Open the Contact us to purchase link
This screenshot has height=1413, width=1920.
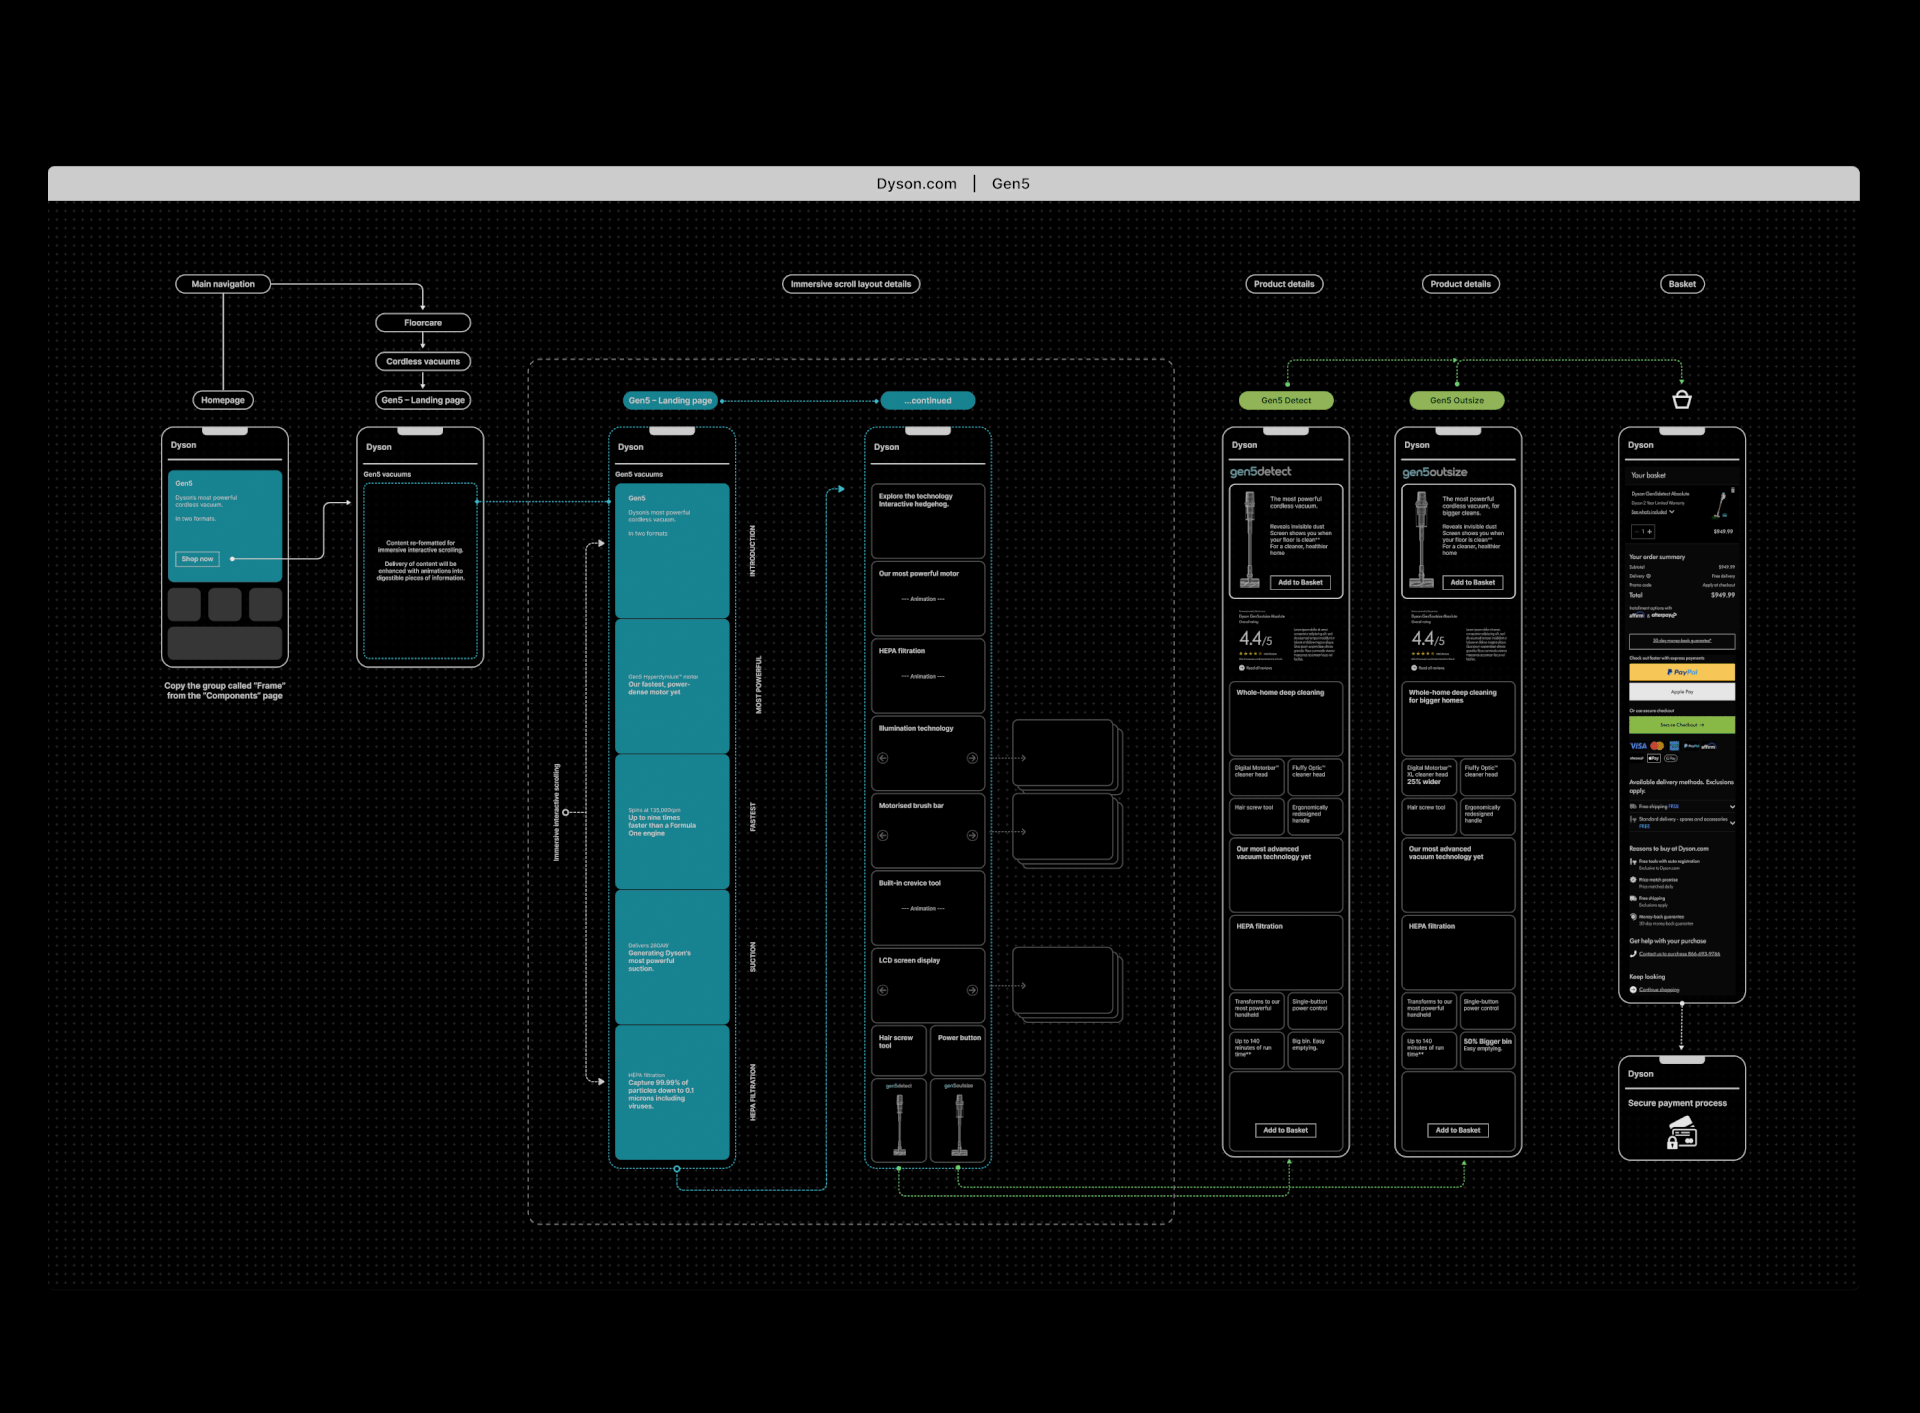(x=1679, y=954)
